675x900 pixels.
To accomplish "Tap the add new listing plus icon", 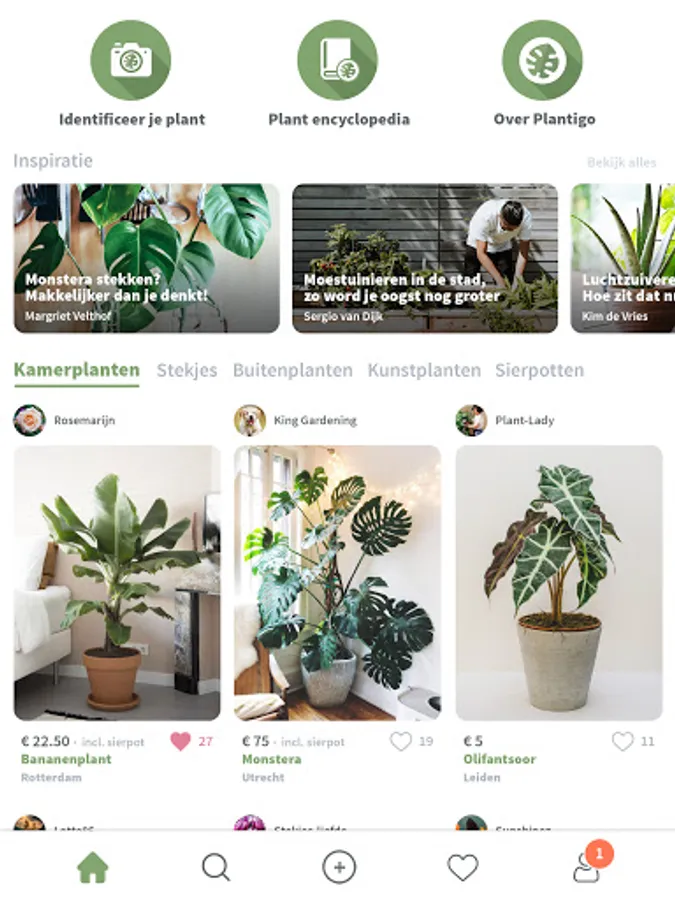I will [339, 867].
